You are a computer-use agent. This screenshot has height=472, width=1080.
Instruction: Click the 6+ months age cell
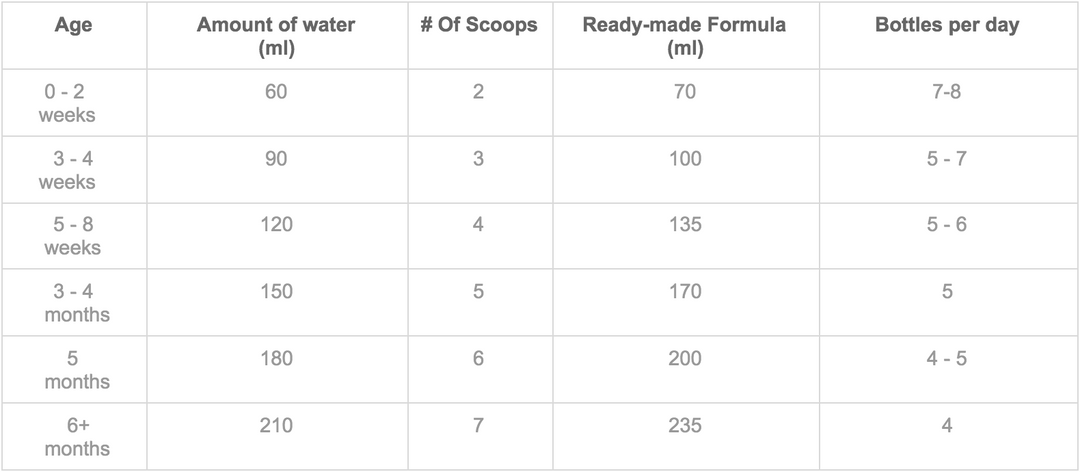click(76, 437)
